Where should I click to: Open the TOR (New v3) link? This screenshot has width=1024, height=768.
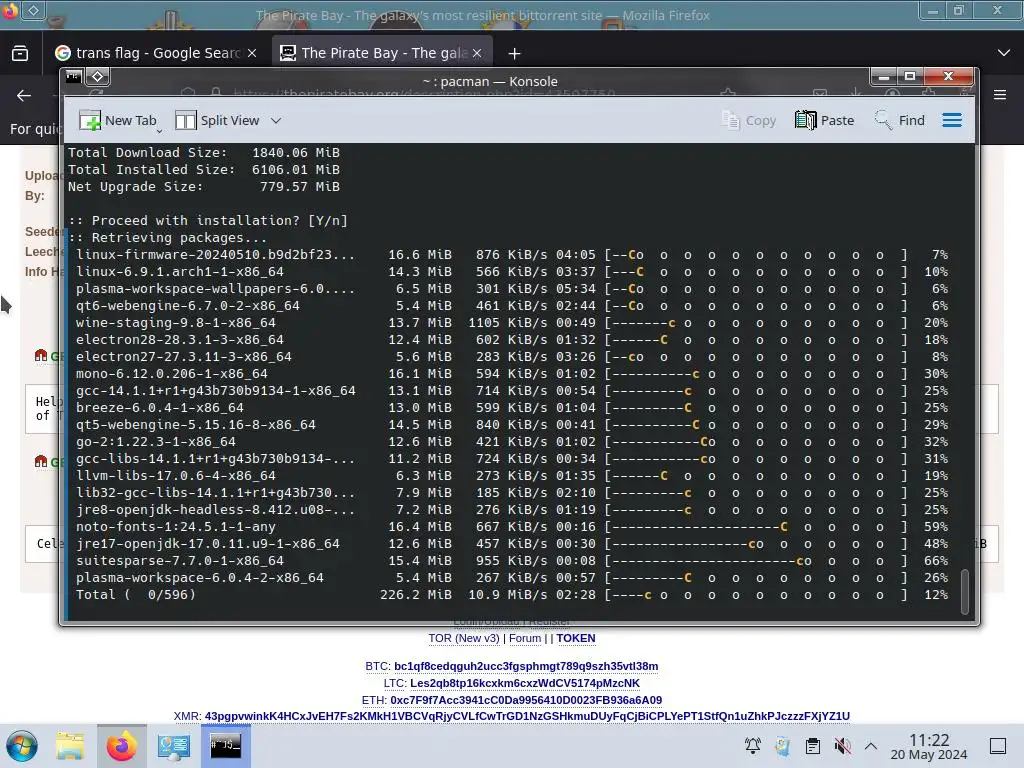point(464,638)
